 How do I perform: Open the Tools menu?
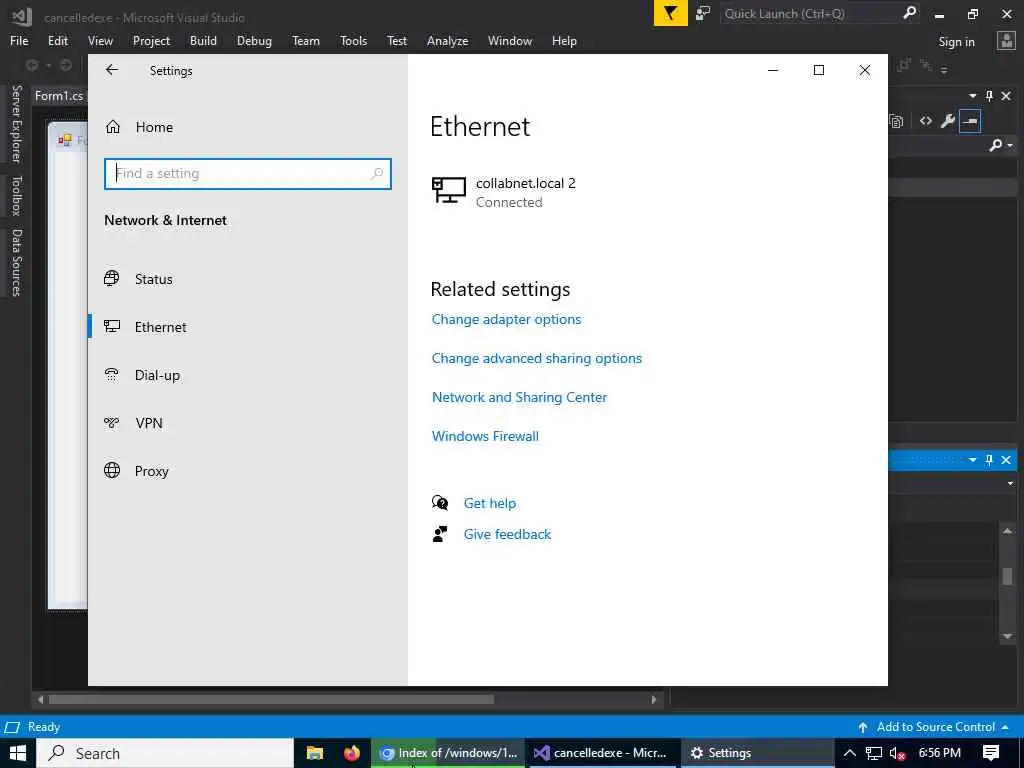click(x=353, y=40)
